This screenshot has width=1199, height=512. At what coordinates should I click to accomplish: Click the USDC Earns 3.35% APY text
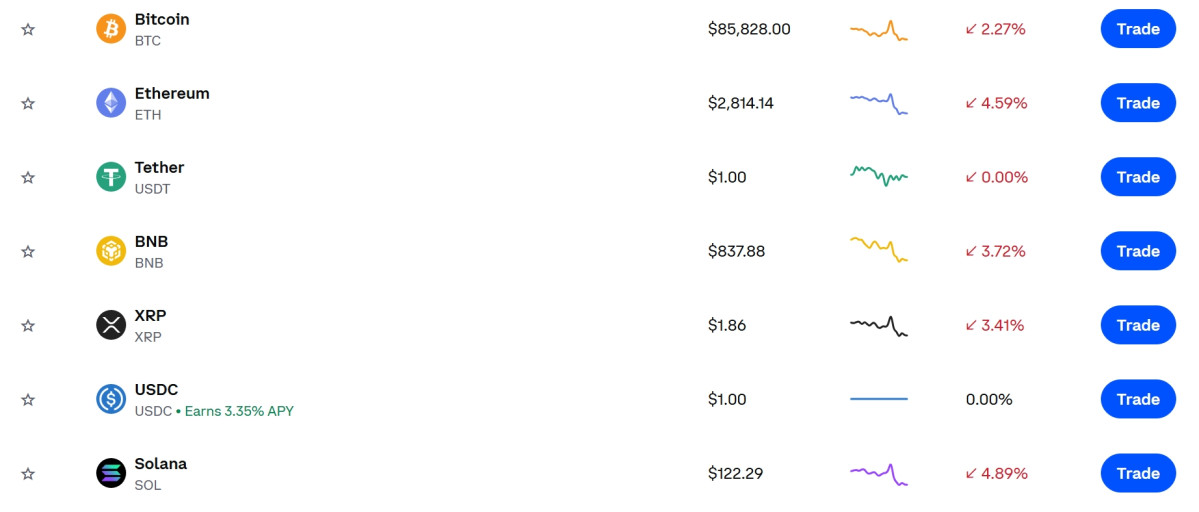click(x=239, y=411)
